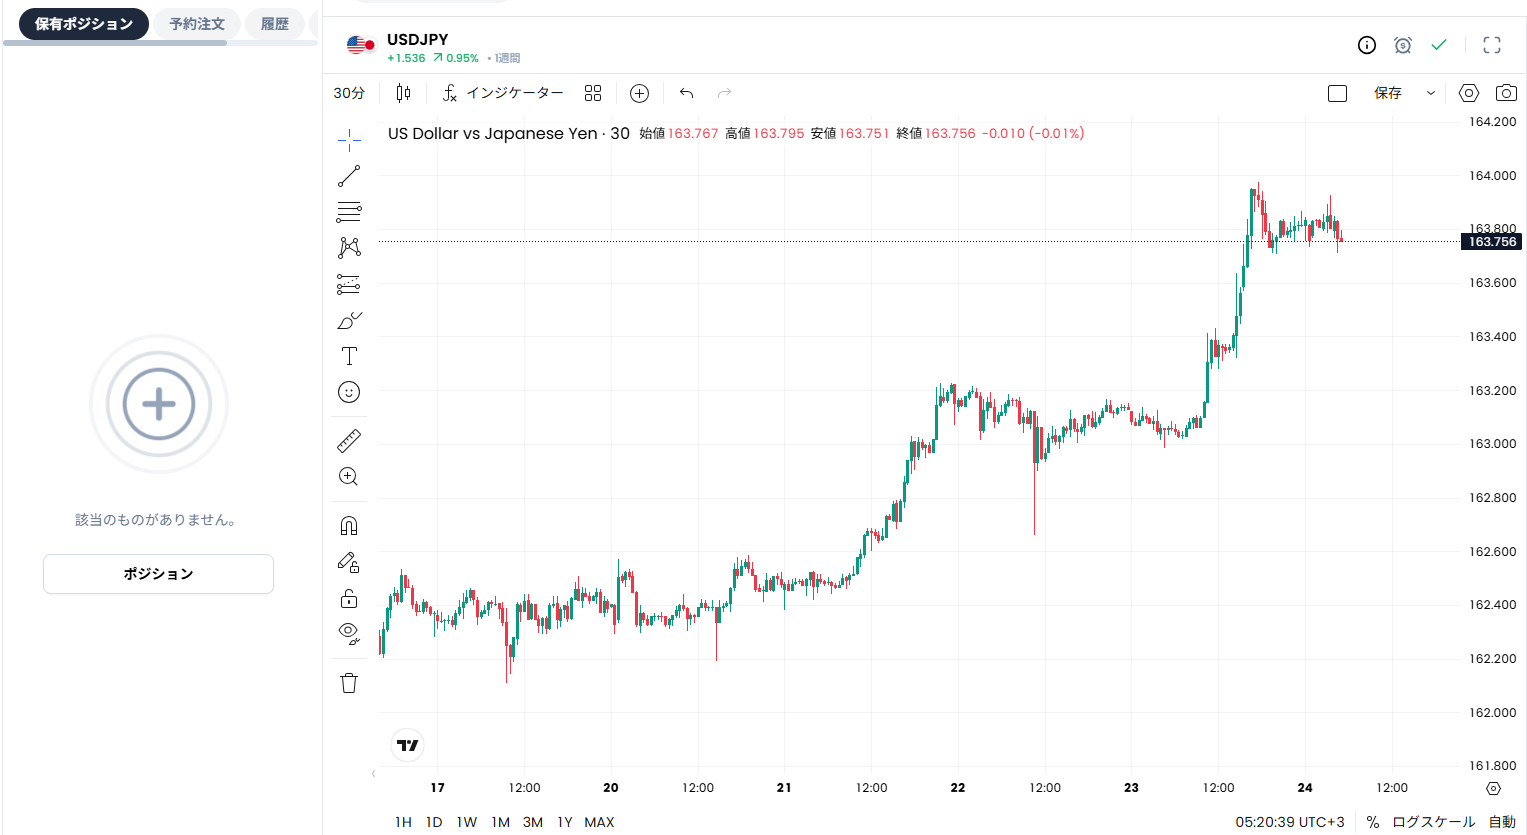The image size is (1527, 835).
Task: Open the candlestick chart type selector
Action: [x=403, y=93]
